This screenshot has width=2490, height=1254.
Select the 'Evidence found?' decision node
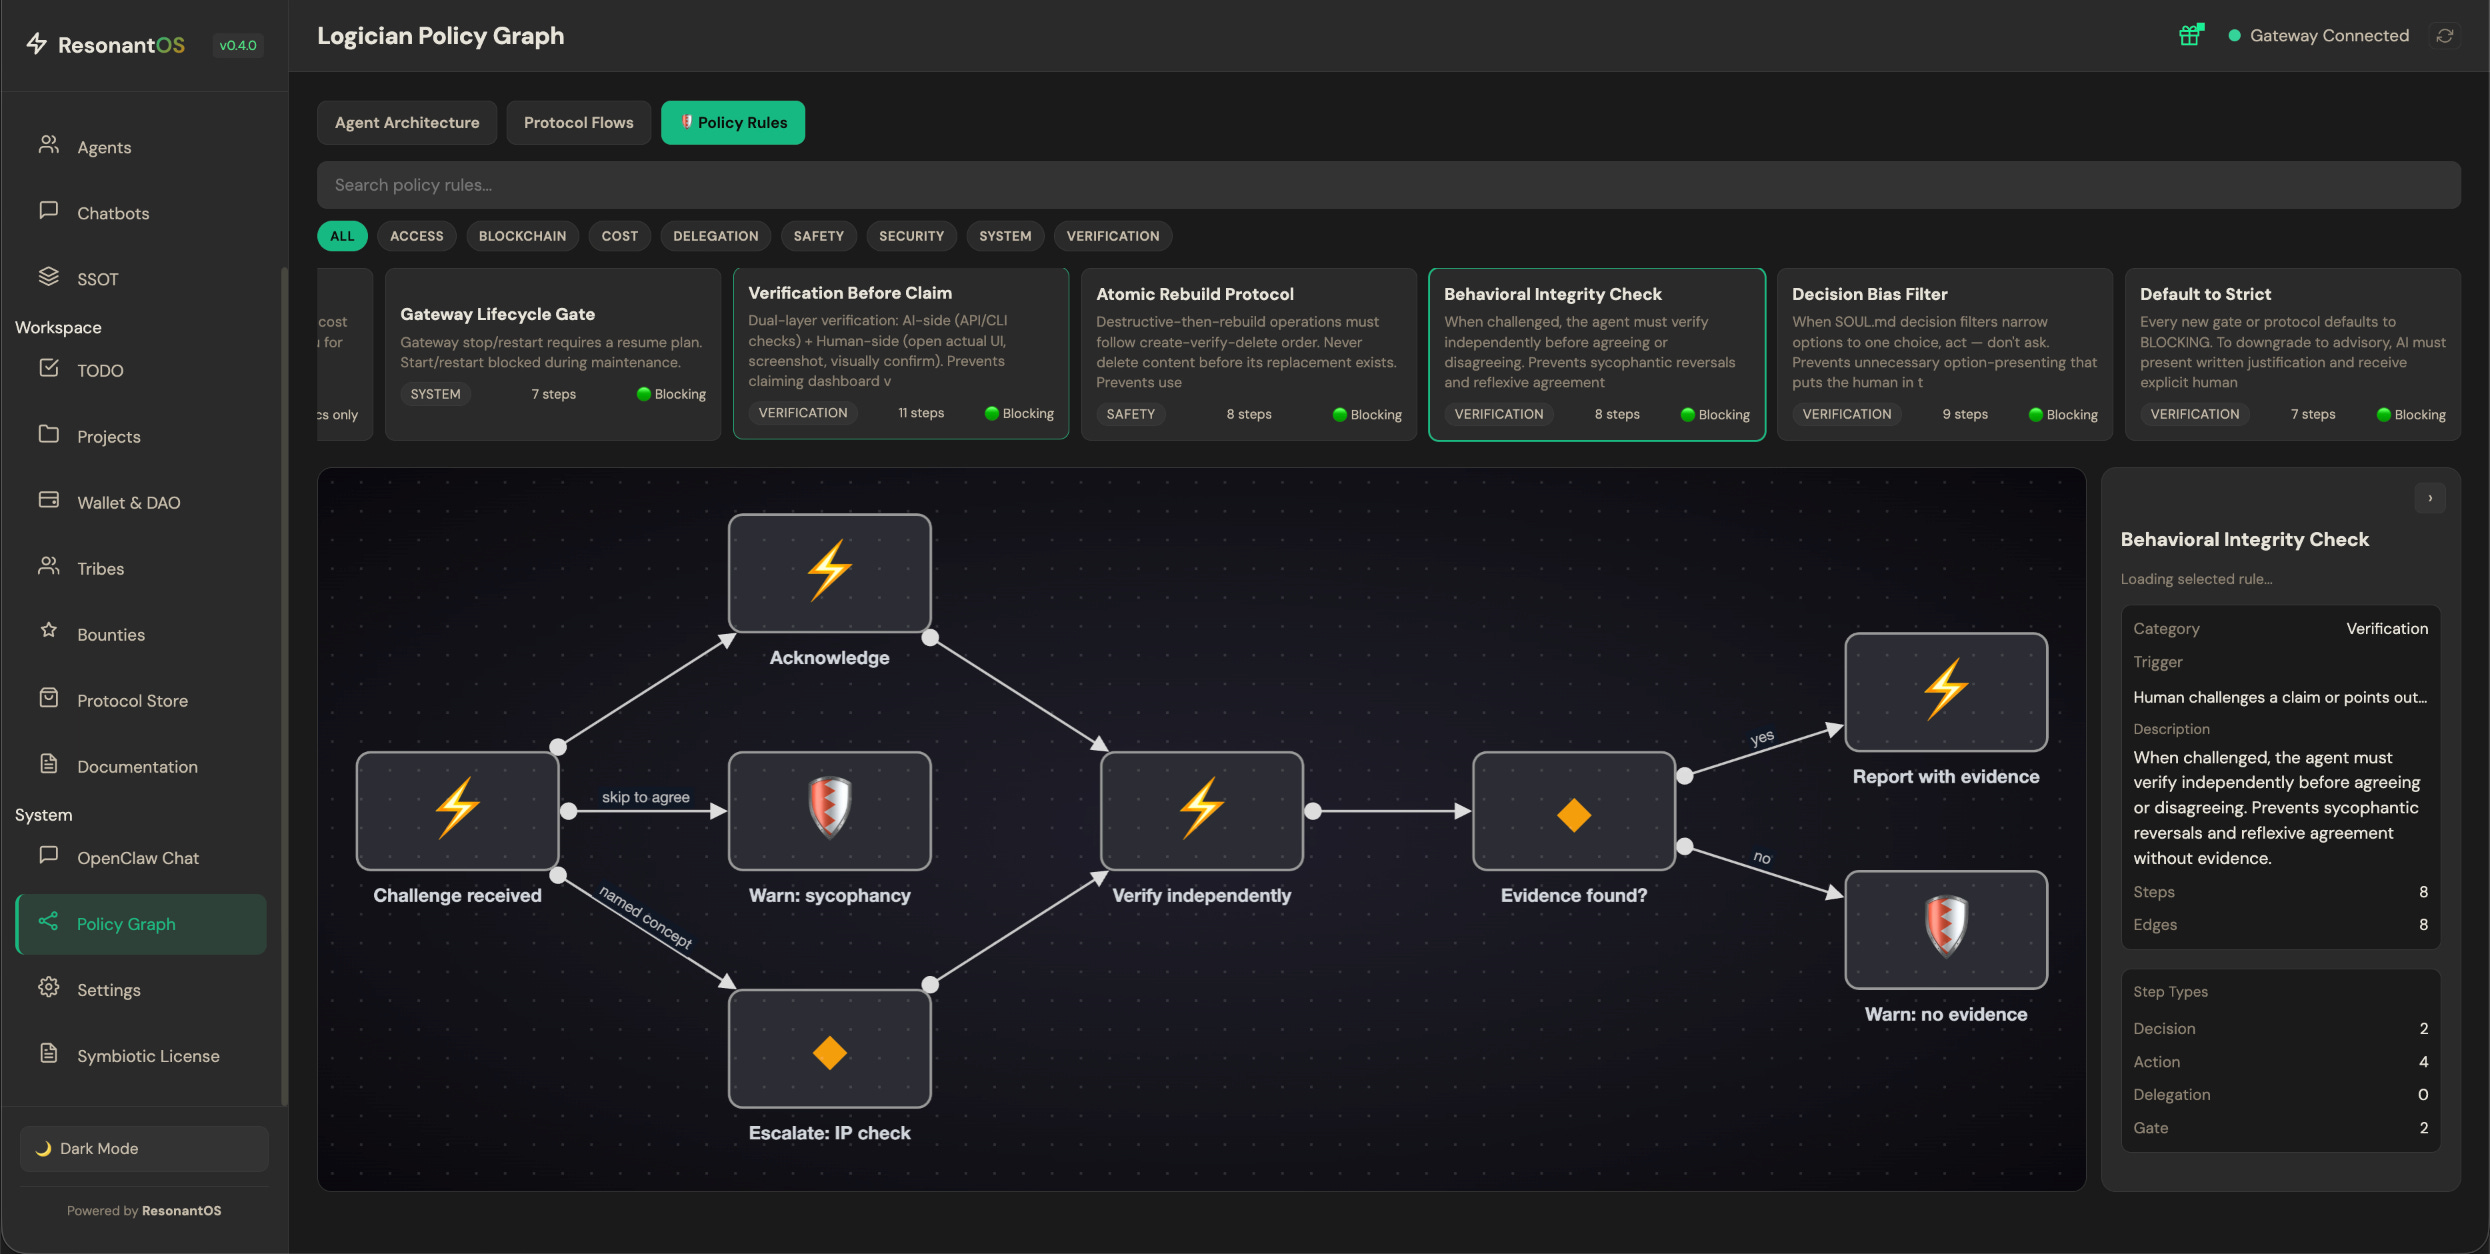tap(1573, 811)
